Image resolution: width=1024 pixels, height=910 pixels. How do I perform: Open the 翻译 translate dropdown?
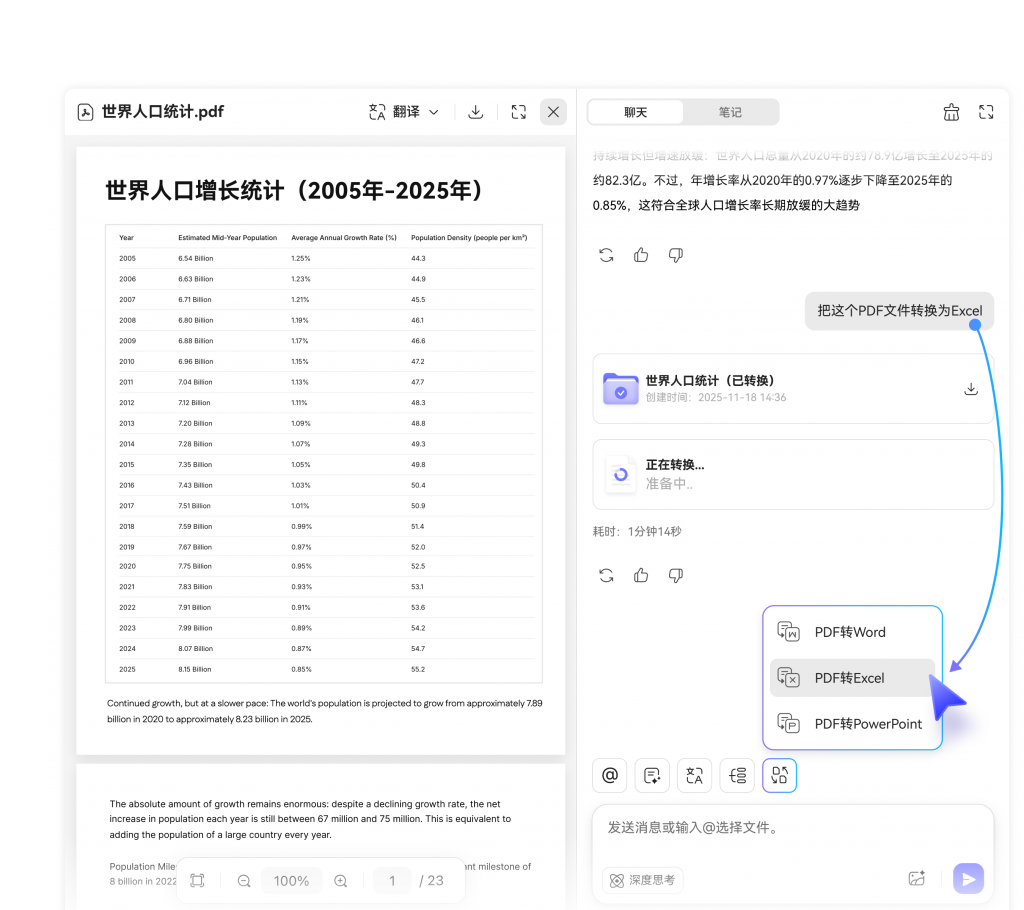[403, 111]
